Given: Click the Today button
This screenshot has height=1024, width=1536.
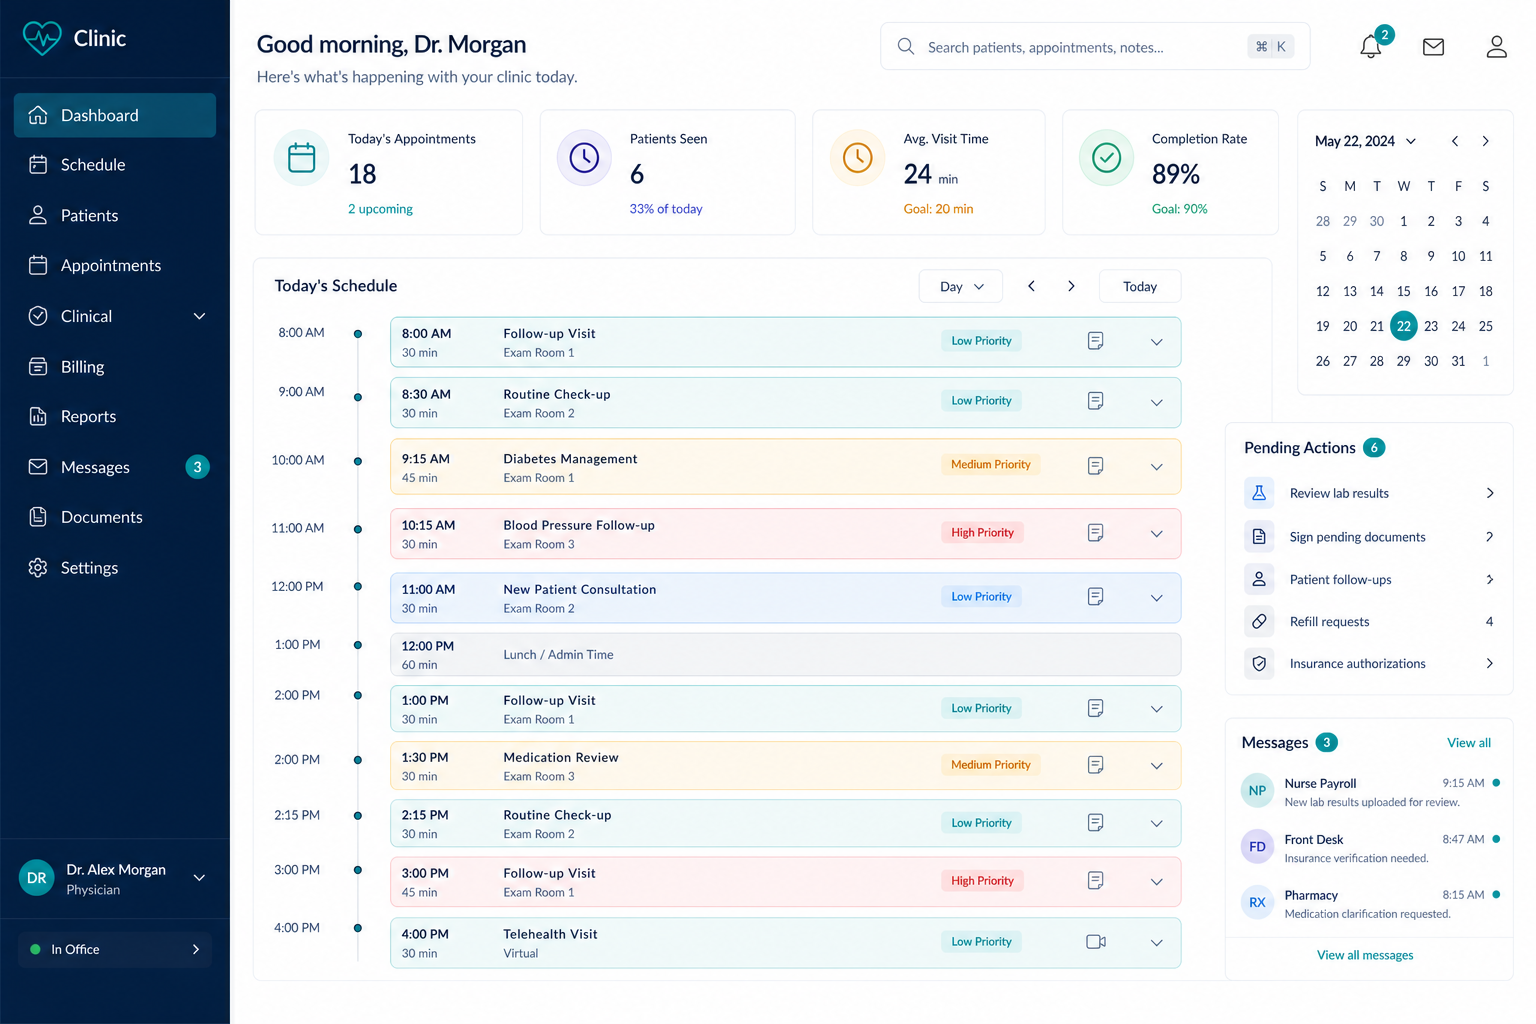Looking at the screenshot, I should point(1140,287).
